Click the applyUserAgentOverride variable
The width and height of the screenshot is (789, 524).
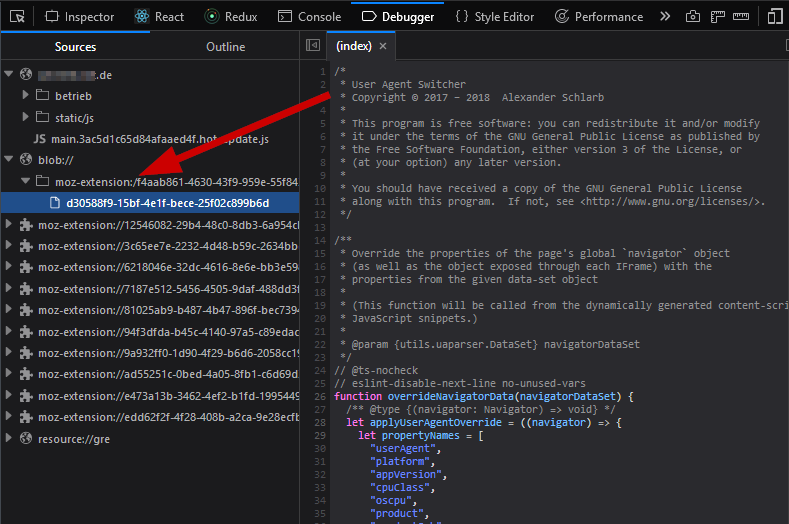point(436,422)
